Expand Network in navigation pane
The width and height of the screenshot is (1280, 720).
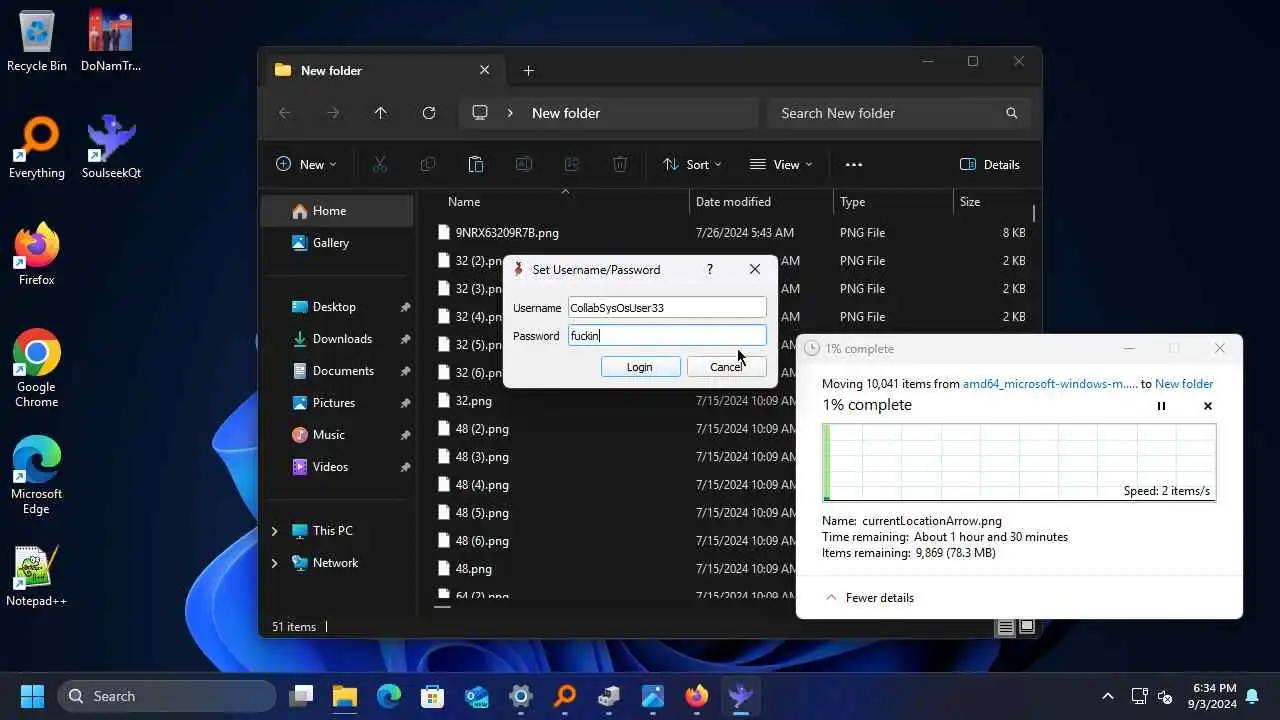(x=275, y=563)
